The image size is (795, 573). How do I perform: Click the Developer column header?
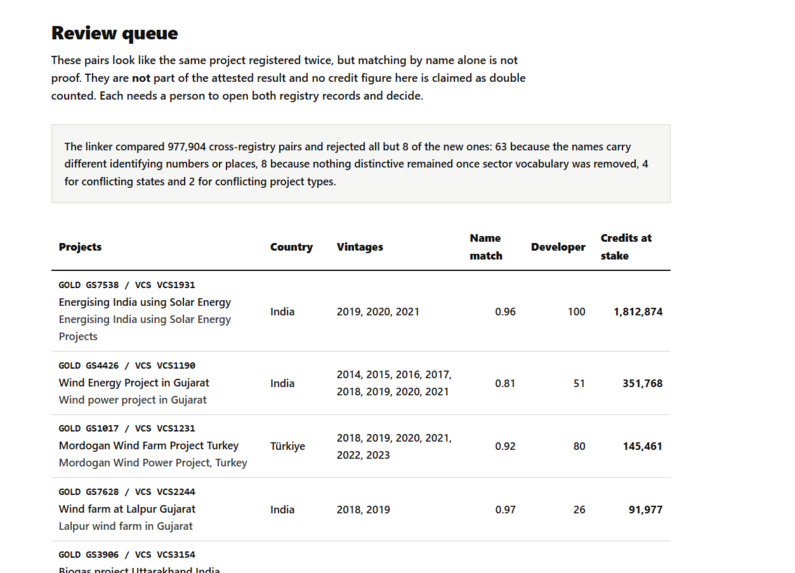click(558, 247)
